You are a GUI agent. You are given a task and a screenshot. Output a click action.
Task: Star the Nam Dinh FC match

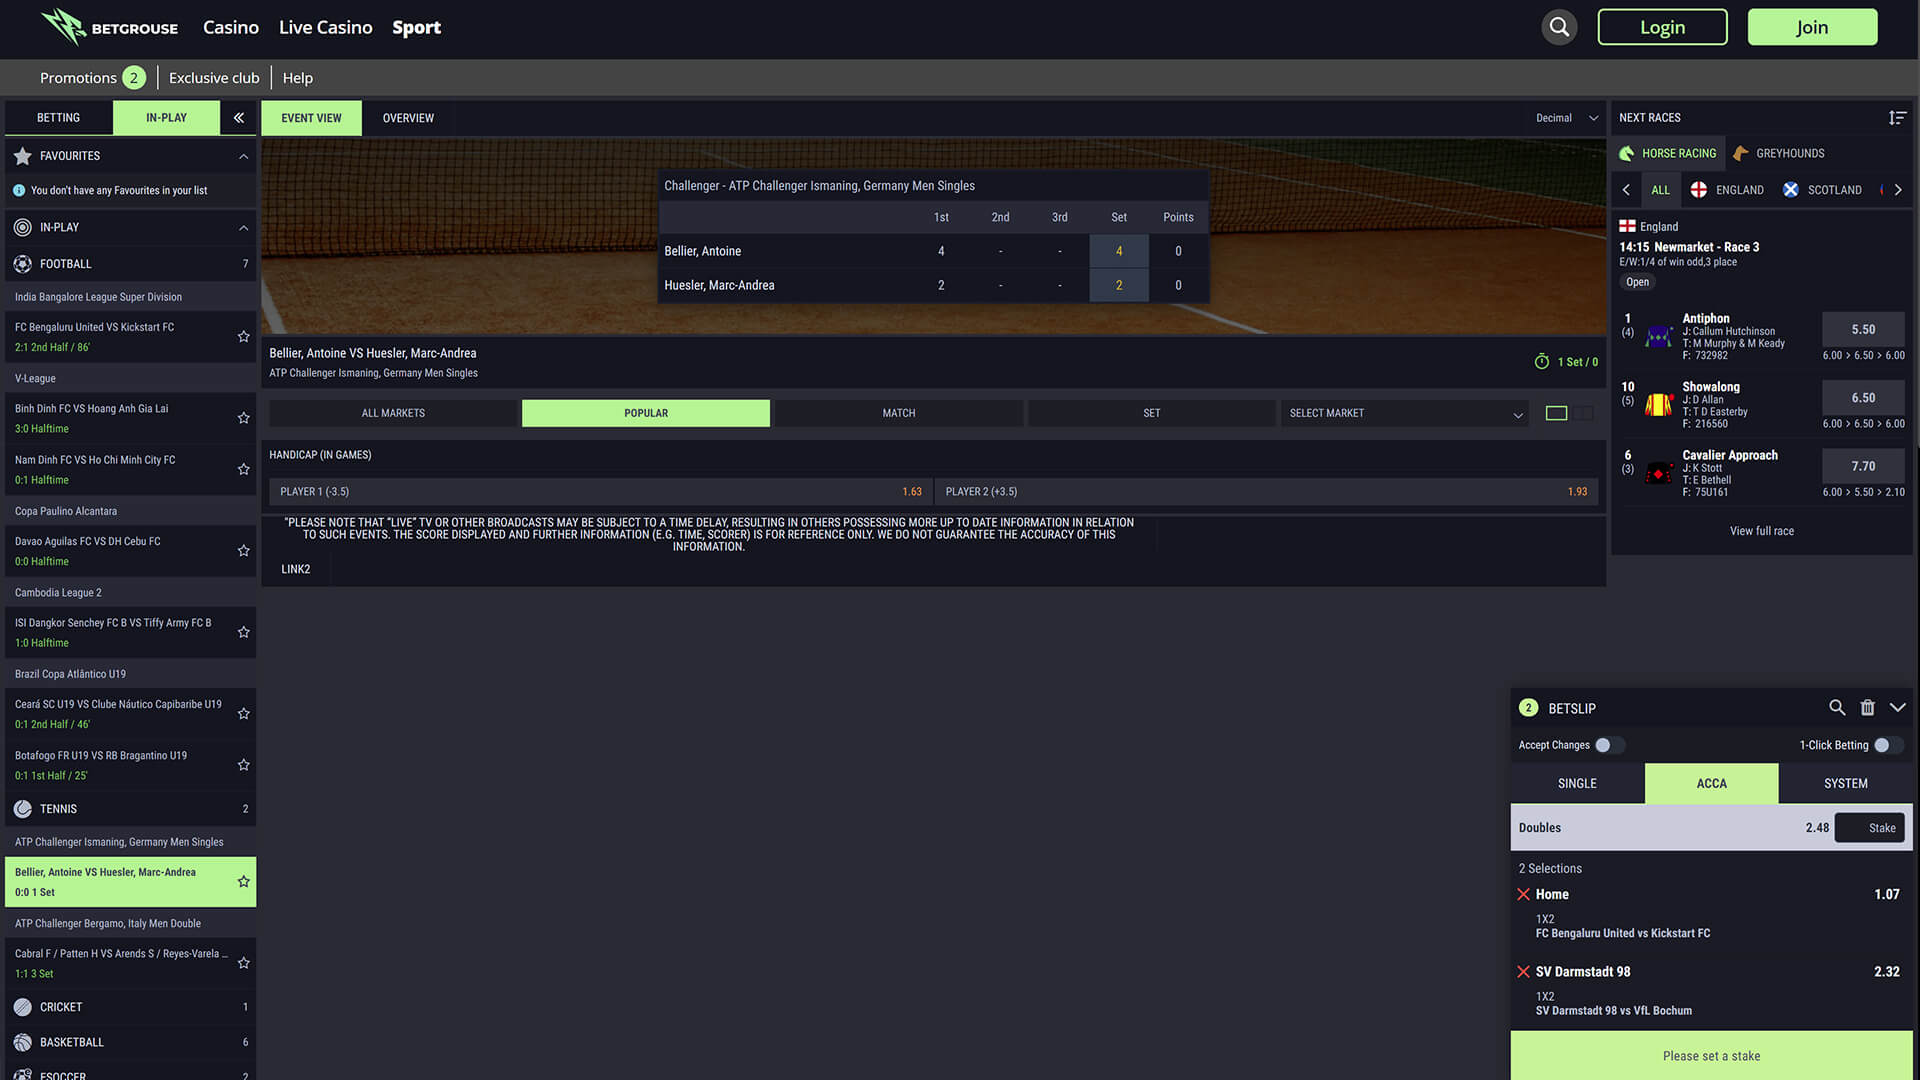tap(243, 469)
